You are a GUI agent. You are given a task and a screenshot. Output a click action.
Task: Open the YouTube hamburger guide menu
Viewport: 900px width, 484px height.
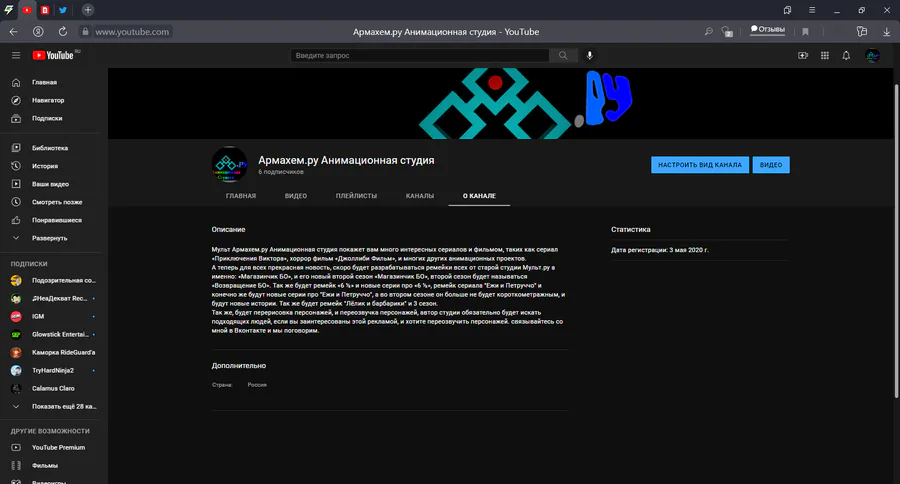[16, 55]
